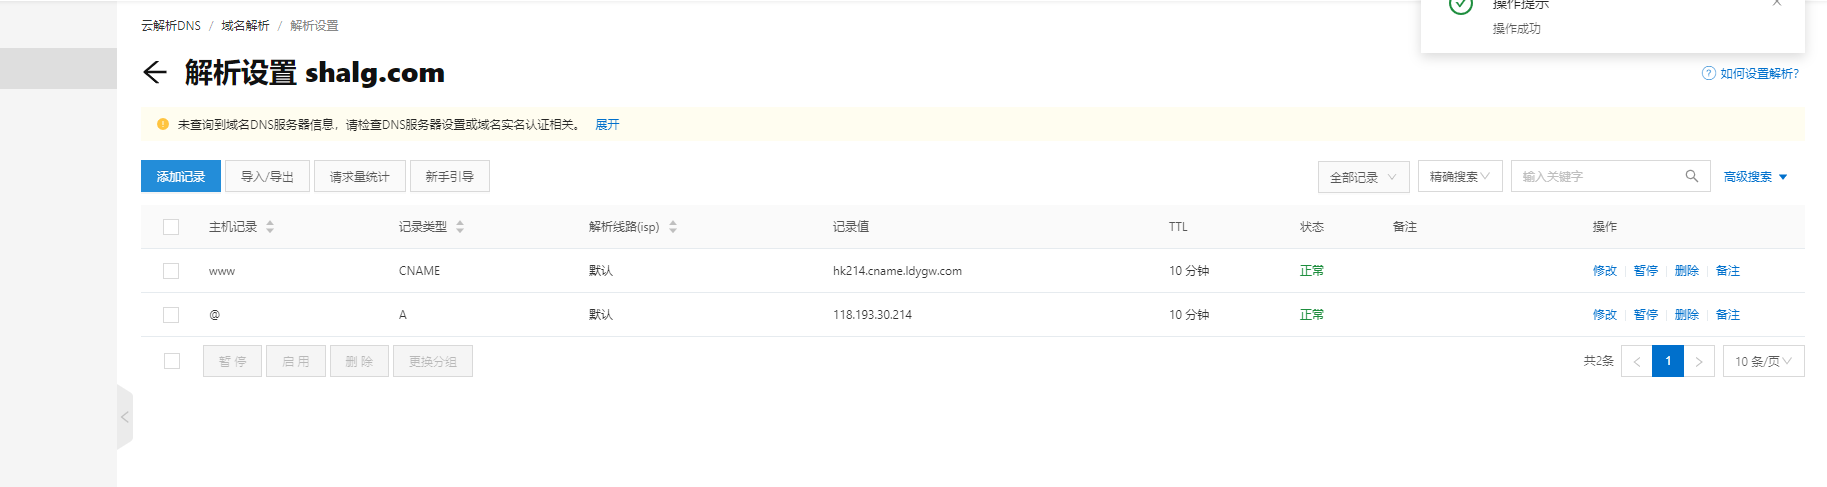This screenshot has width=1827, height=487.
Task: Click the 输入关键字 search field
Action: pos(1598,177)
